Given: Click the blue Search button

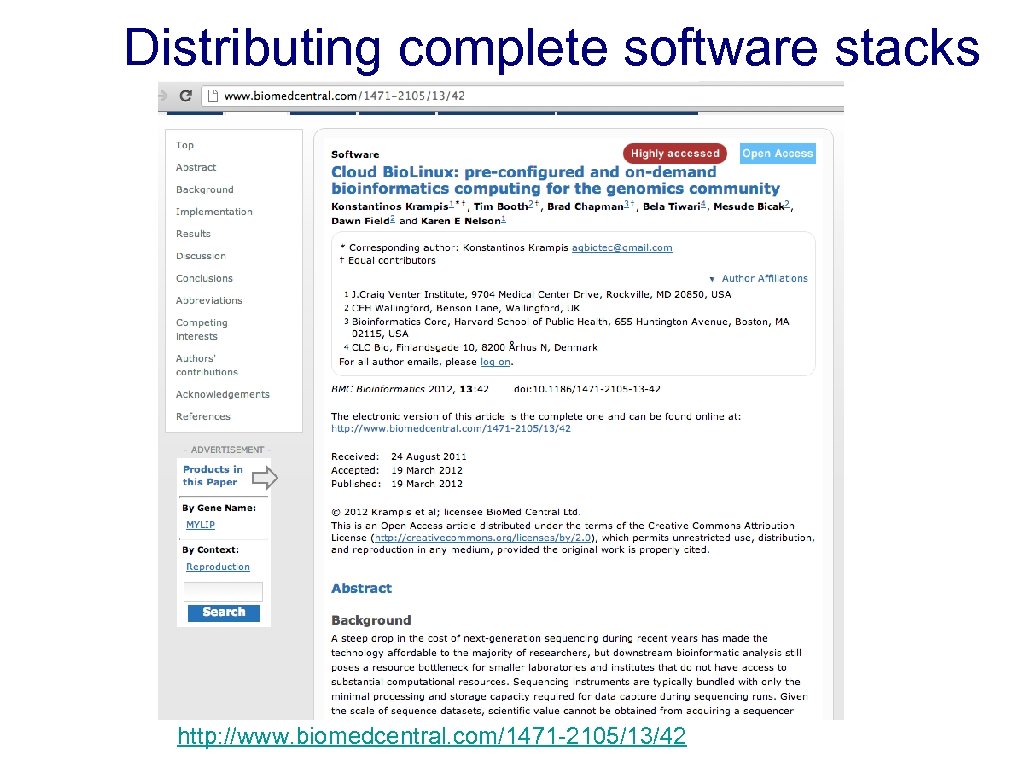Looking at the screenshot, I should (x=223, y=613).
